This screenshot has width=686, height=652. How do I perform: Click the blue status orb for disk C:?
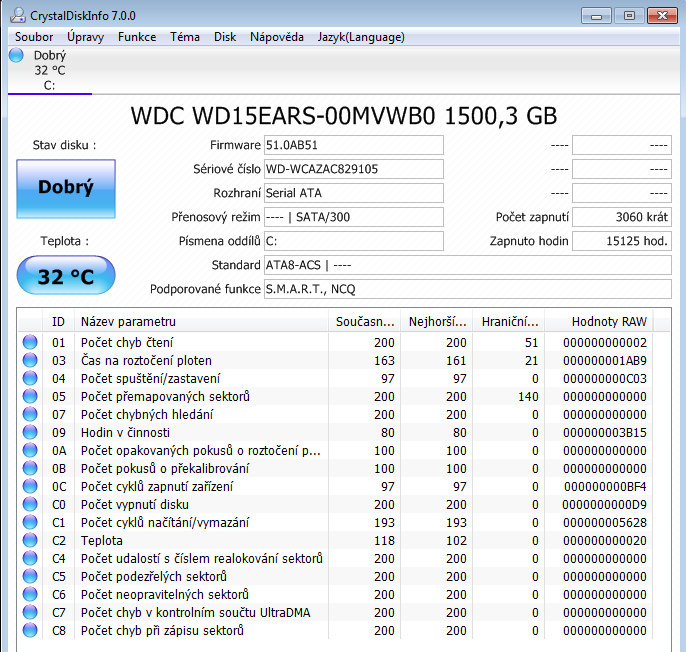click(16, 56)
